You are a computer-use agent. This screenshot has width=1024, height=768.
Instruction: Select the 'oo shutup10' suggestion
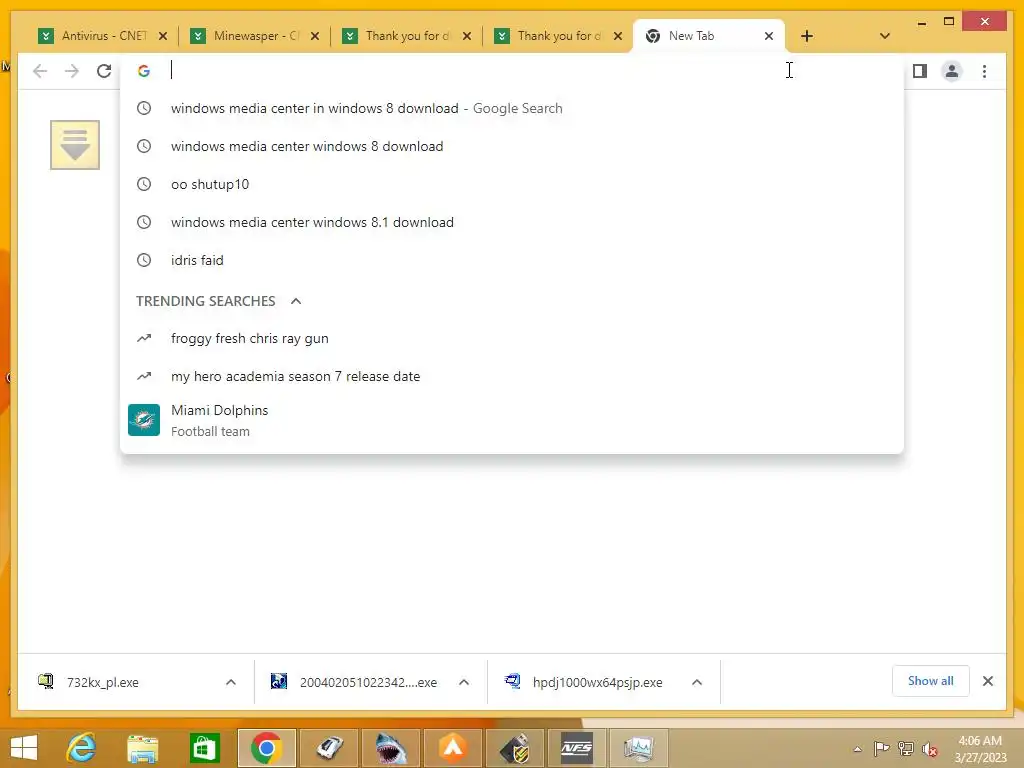(x=511, y=184)
